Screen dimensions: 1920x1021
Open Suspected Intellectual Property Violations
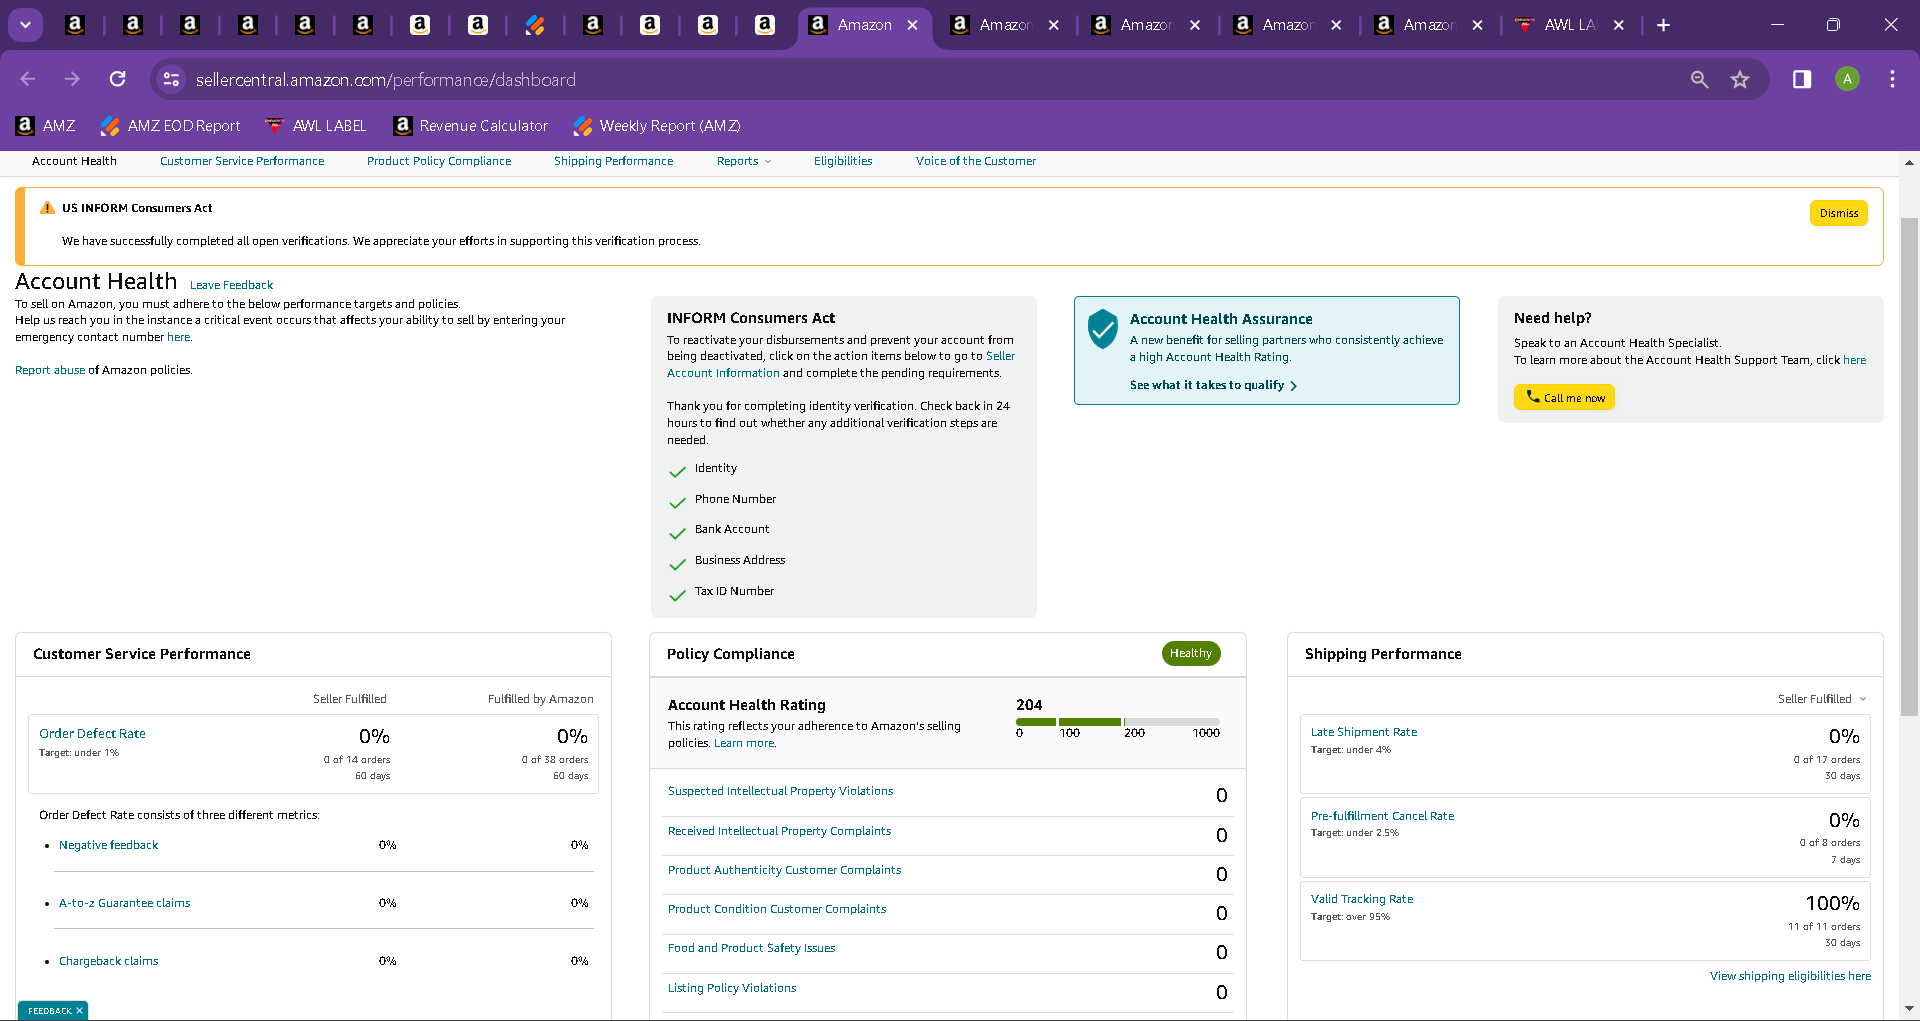780,791
